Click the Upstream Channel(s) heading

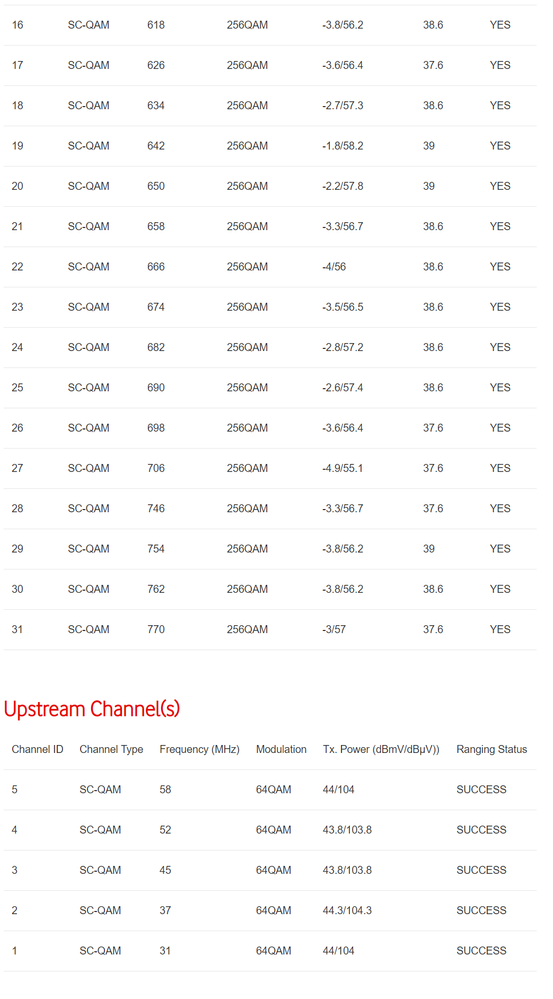[92, 708]
